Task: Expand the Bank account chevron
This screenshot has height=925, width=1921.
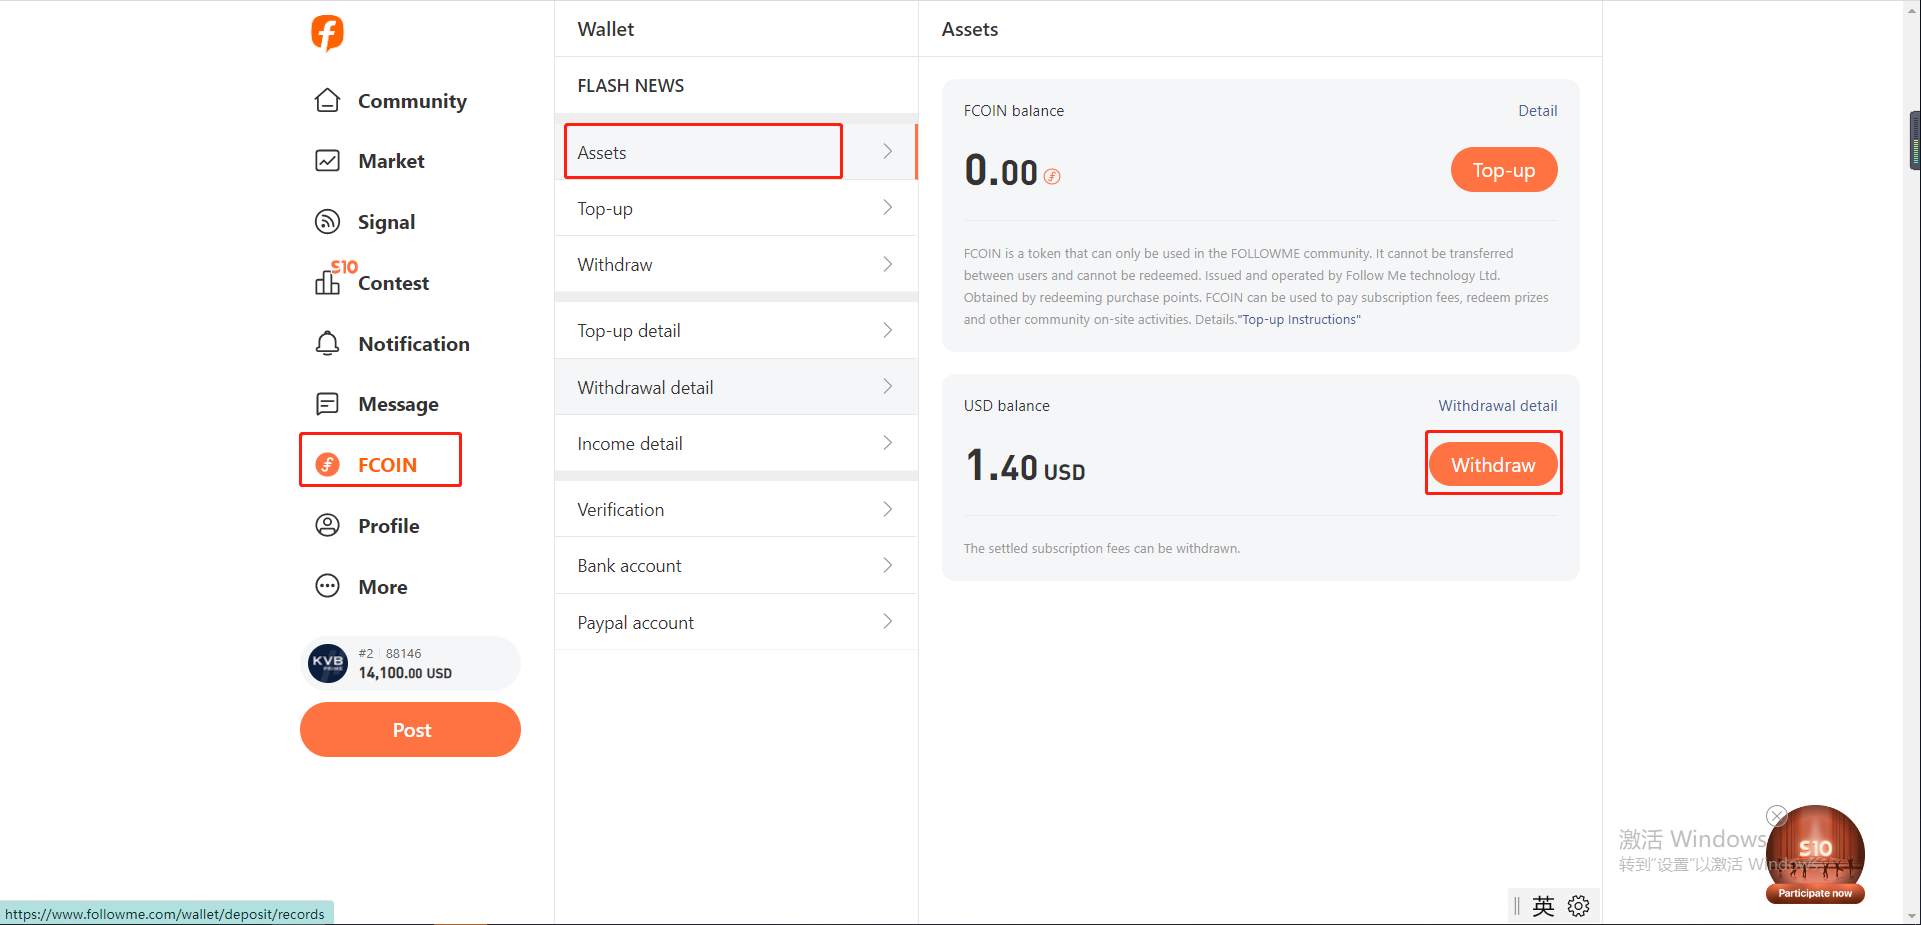Action: pos(887,565)
